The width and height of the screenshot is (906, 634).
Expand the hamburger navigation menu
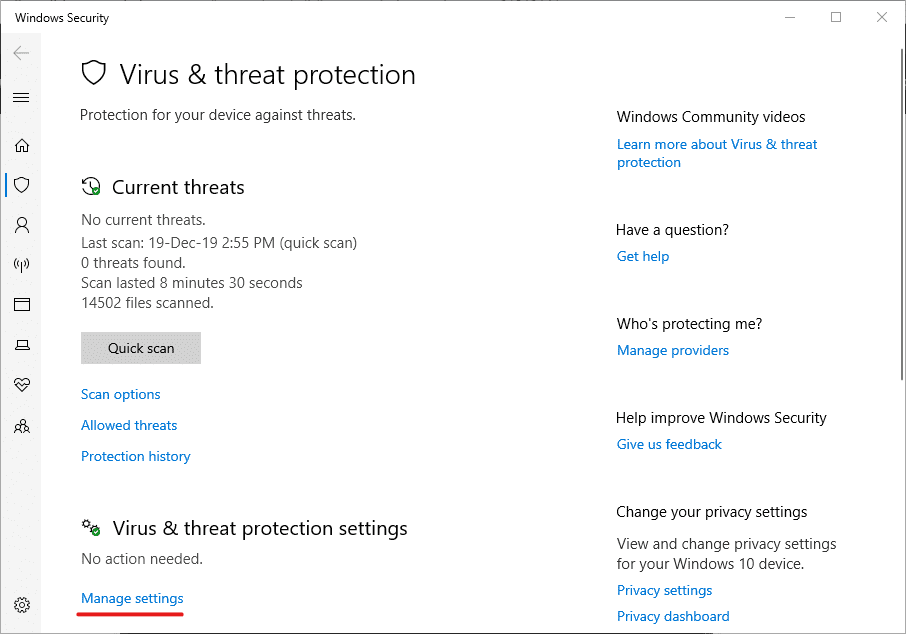tap(21, 97)
